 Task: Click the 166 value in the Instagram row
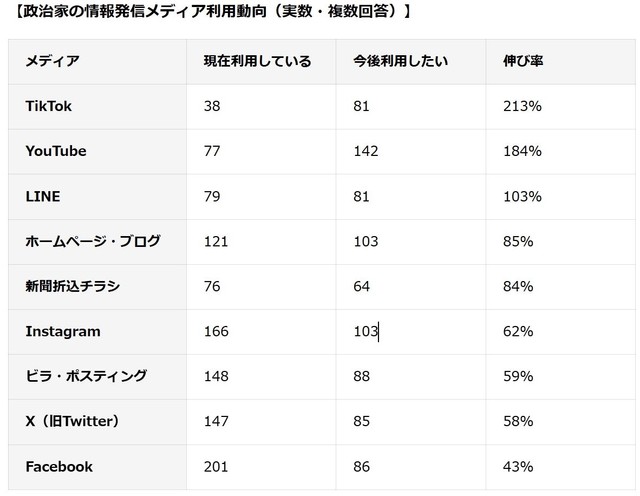[x=216, y=331]
